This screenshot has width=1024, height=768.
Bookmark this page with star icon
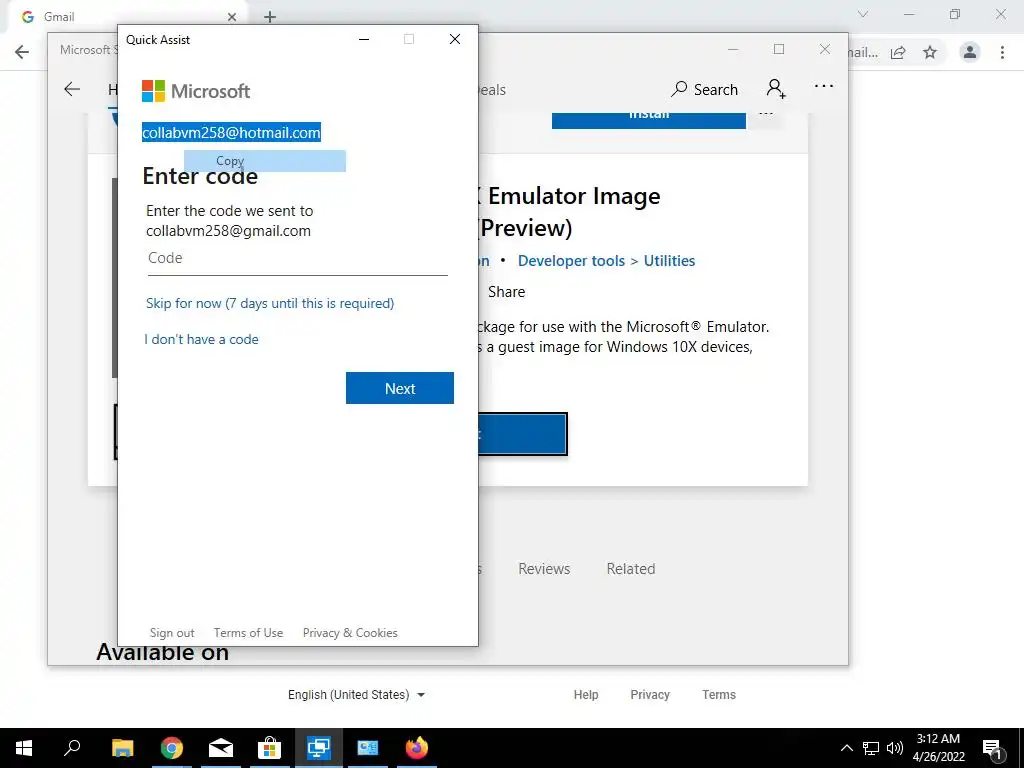tap(930, 52)
